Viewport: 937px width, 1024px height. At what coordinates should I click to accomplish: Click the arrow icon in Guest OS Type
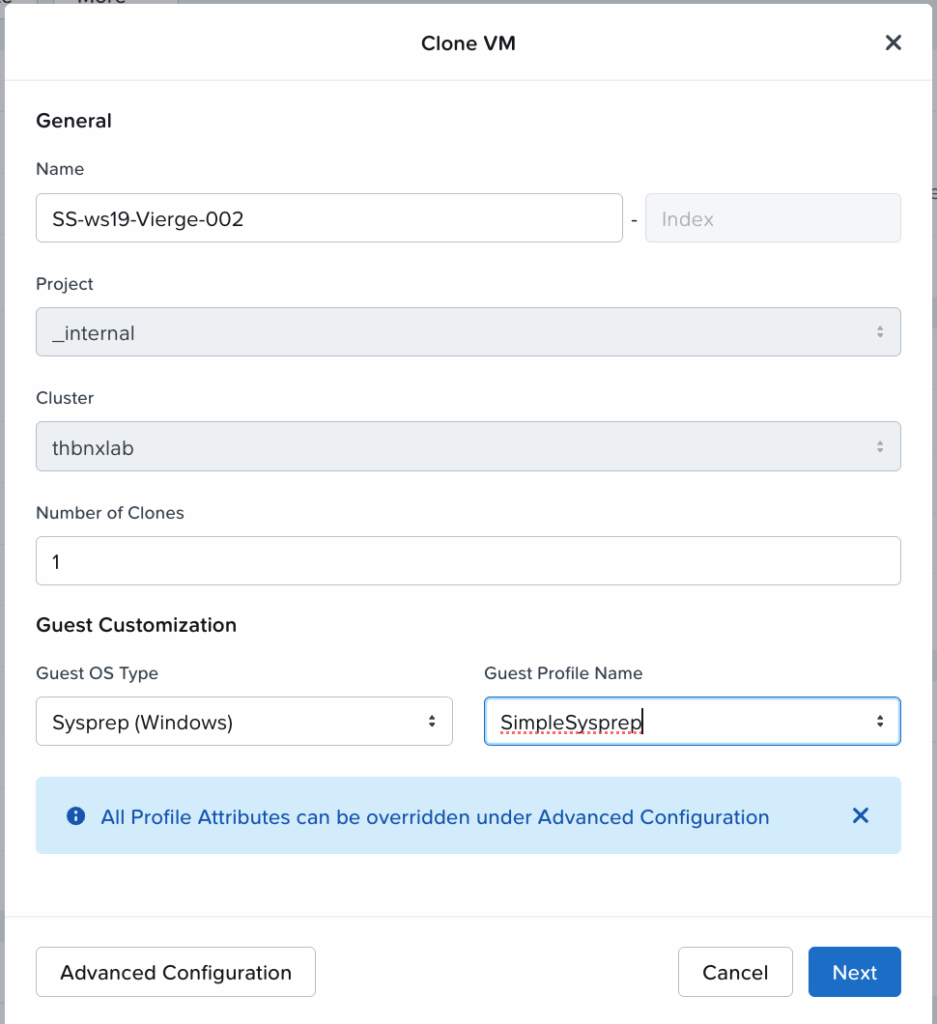pyautogui.click(x=432, y=721)
